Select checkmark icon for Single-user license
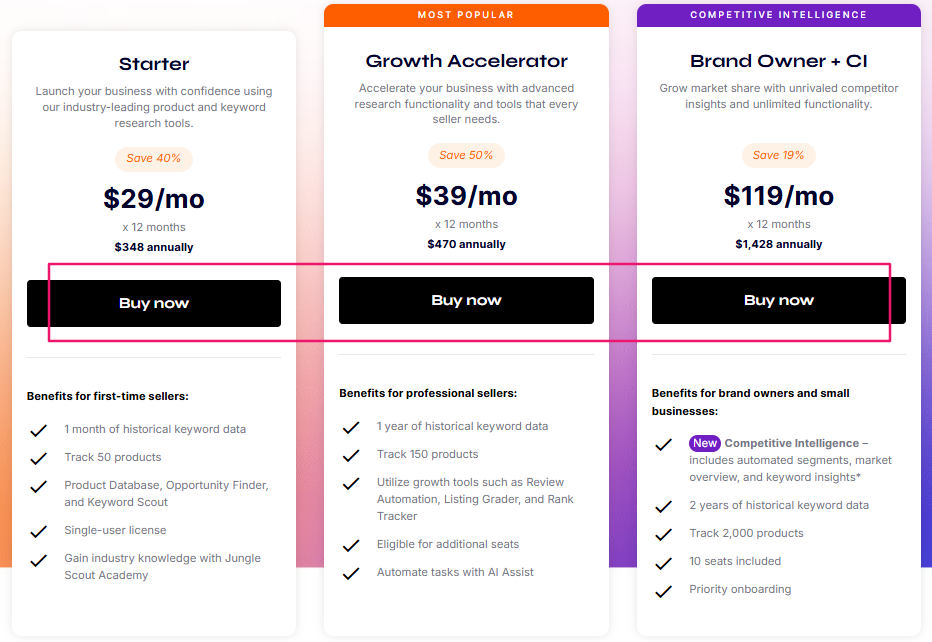 tap(39, 531)
